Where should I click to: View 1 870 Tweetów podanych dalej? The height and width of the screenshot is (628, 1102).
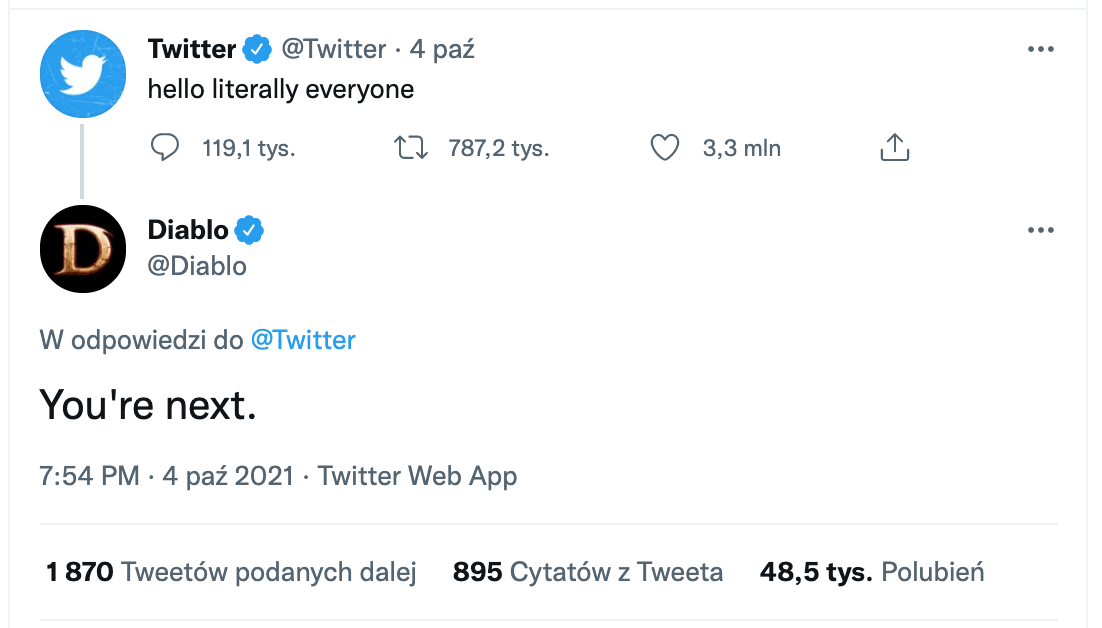pos(231,572)
